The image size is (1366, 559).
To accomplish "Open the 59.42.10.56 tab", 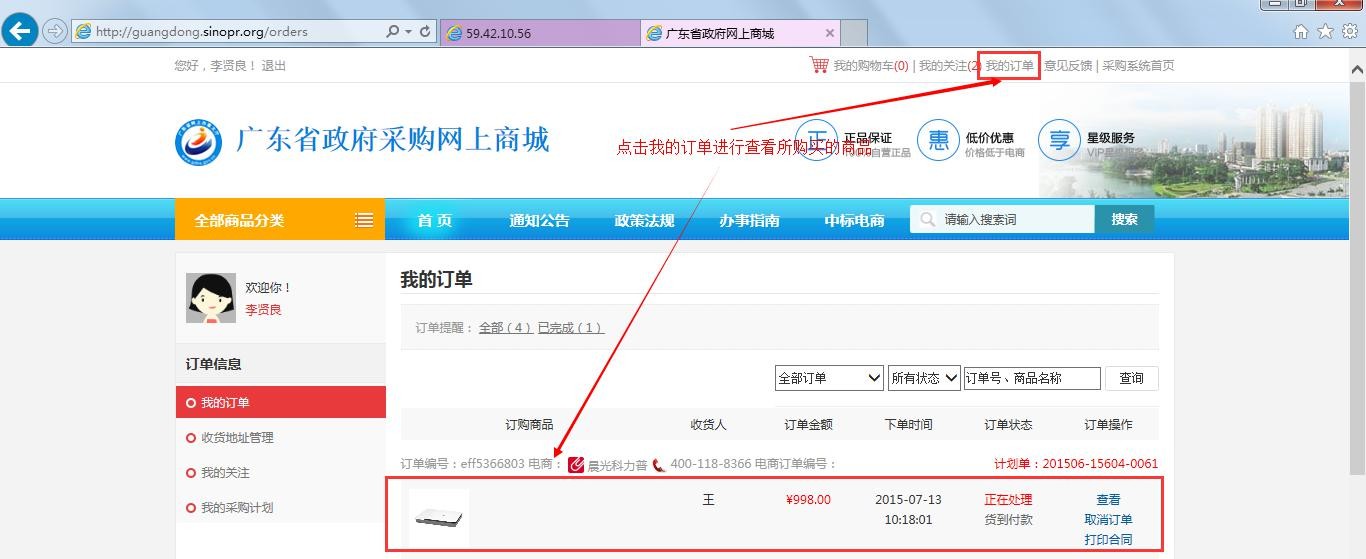I will click(x=539, y=33).
